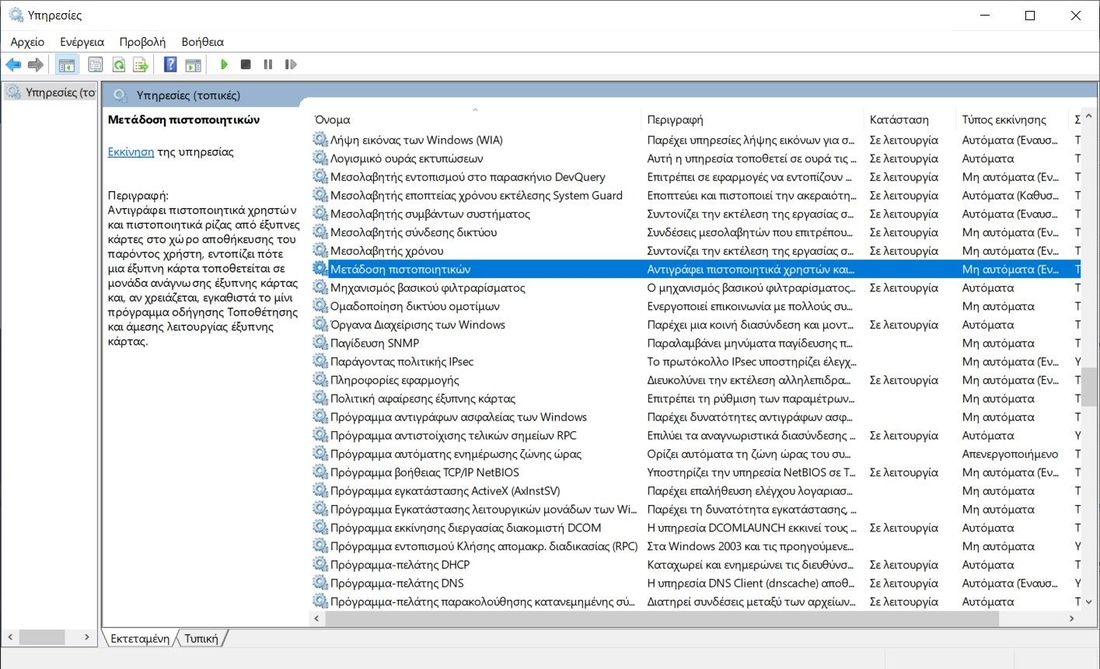
Task: Toggle the show/hide action pane toolbar icon
Action: [x=193, y=65]
